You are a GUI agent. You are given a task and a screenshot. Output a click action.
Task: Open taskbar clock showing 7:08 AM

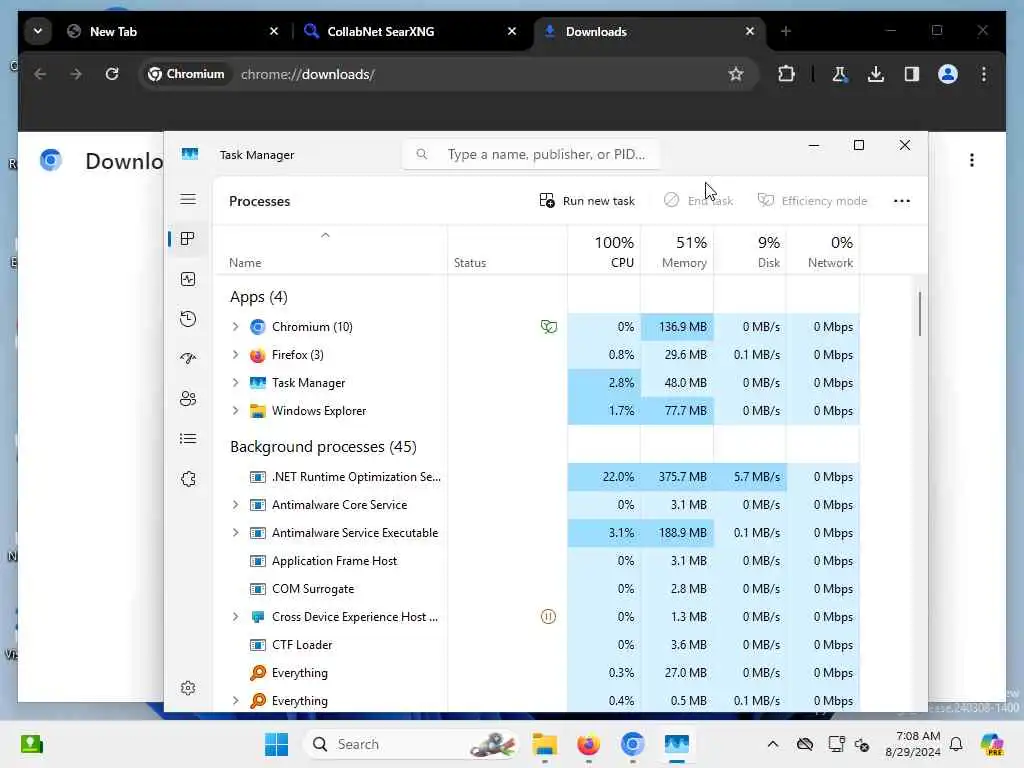click(x=912, y=744)
